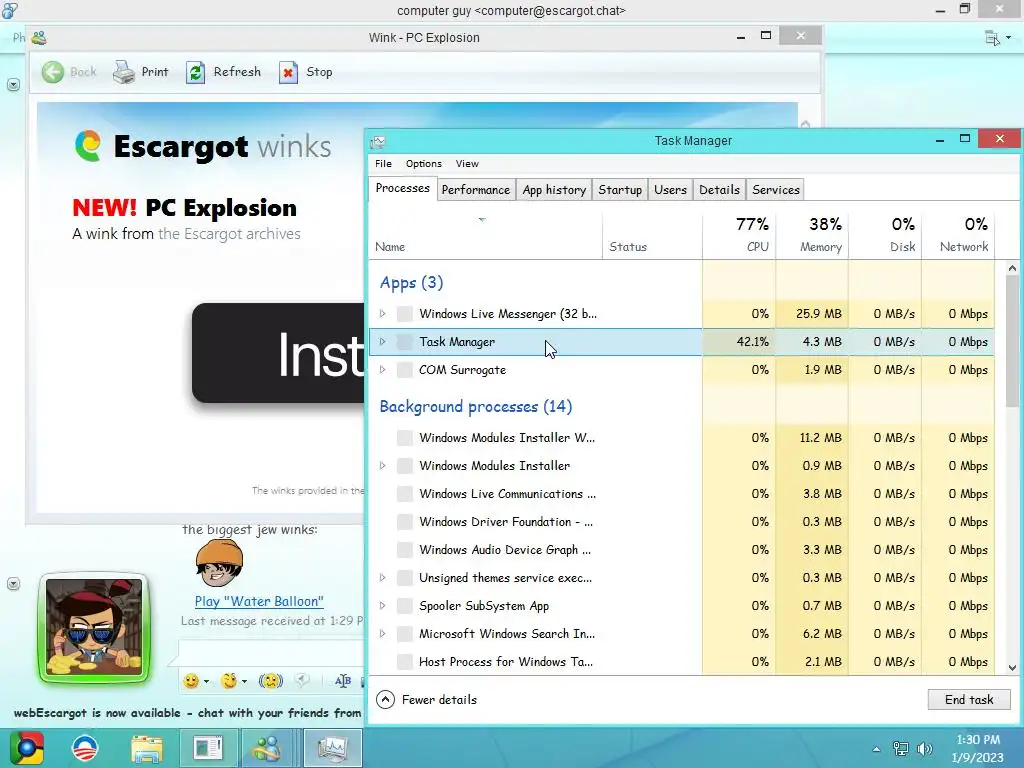Select Host Process for Windows Tasks row
Screen dimensions: 1024x768
click(x=682, y=662)
